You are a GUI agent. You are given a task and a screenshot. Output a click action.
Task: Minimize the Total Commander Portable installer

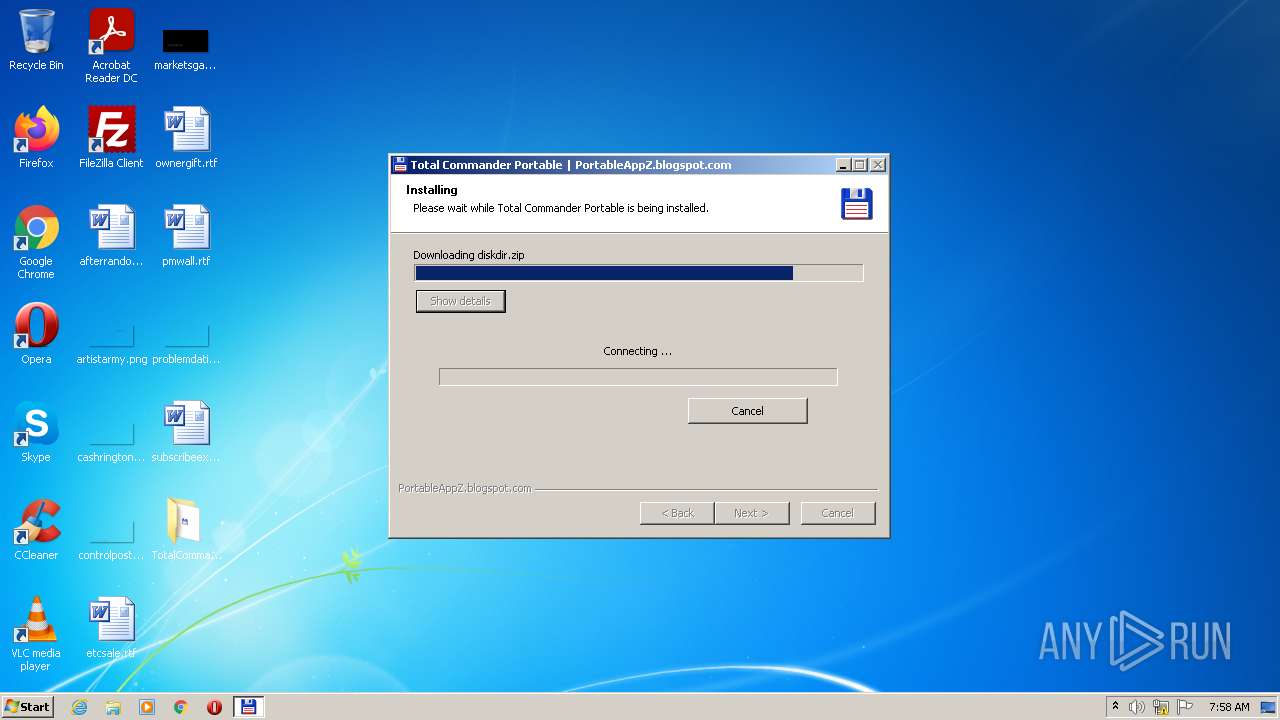[843, 165]
